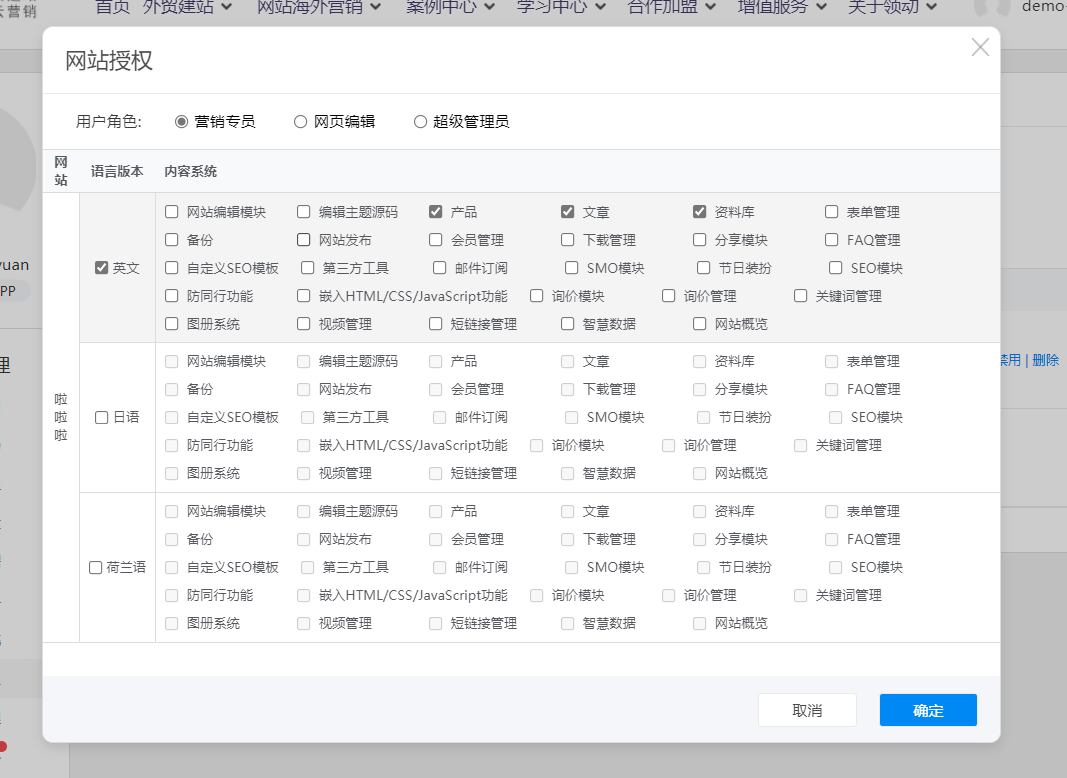This screenshot has height=778, width=1067.
Task: Open the 网站海外营销 nav dropdown
Action: click(318, 7)
